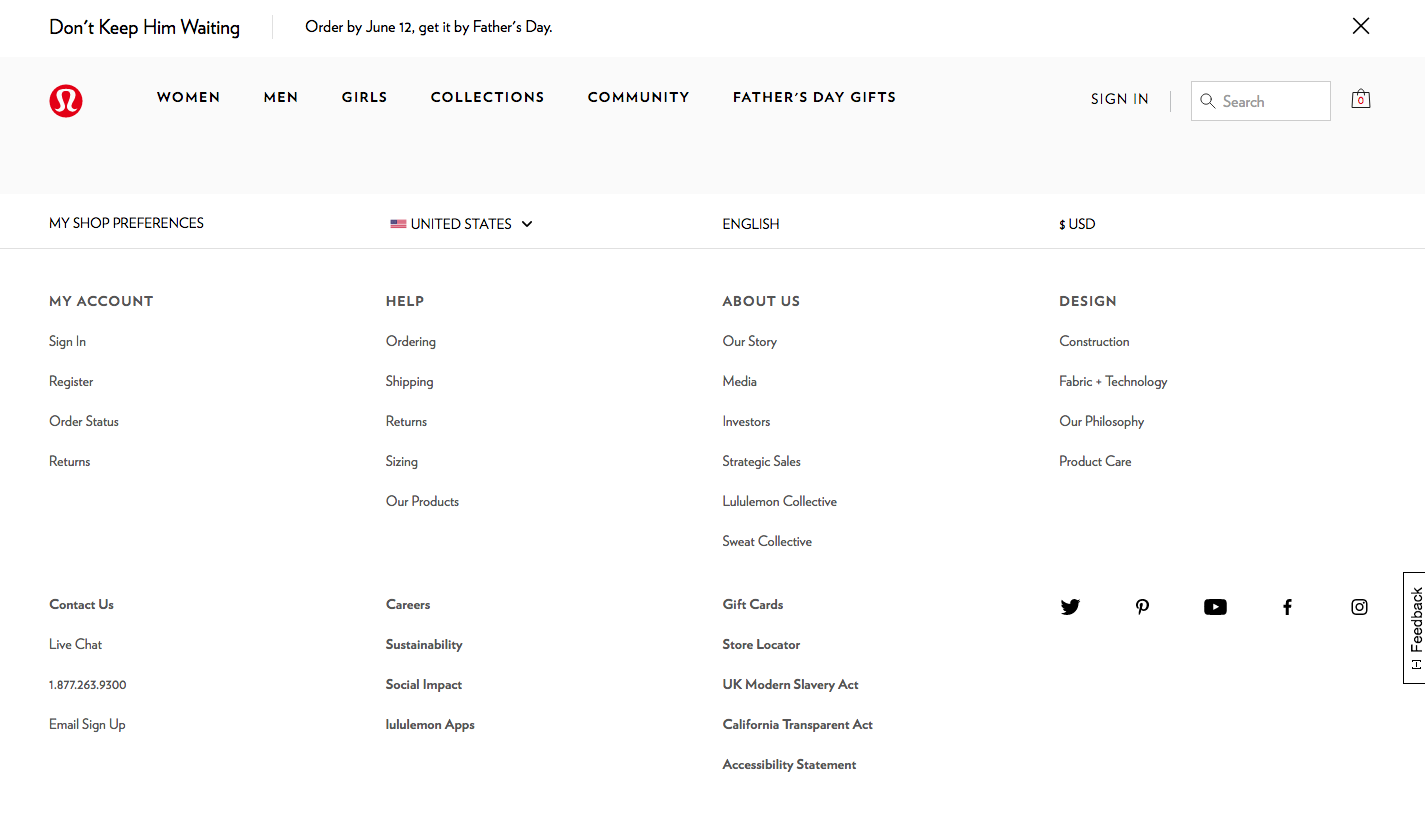This screenshot has height=817, width=1425.
Task: Open the Our Philosophy link
Action: [x=1101, y=421]
